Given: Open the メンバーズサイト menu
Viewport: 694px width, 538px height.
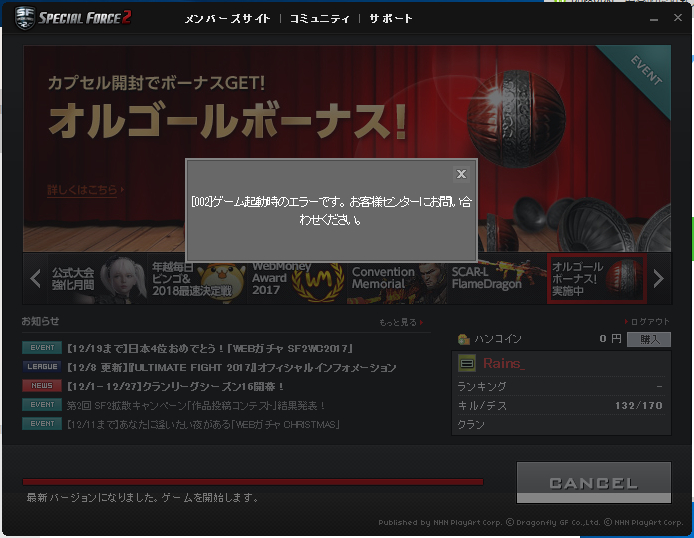Looking at the screenshot, I should [227, 19].
